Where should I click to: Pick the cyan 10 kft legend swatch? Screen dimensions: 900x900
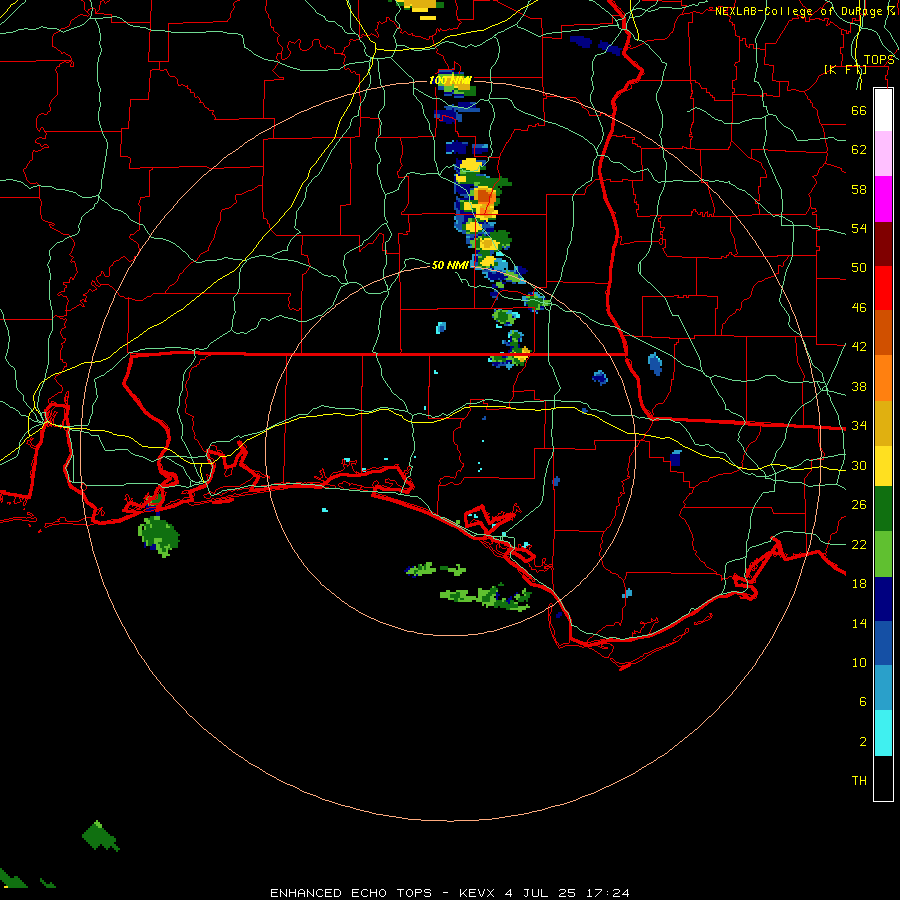(883, 733)
